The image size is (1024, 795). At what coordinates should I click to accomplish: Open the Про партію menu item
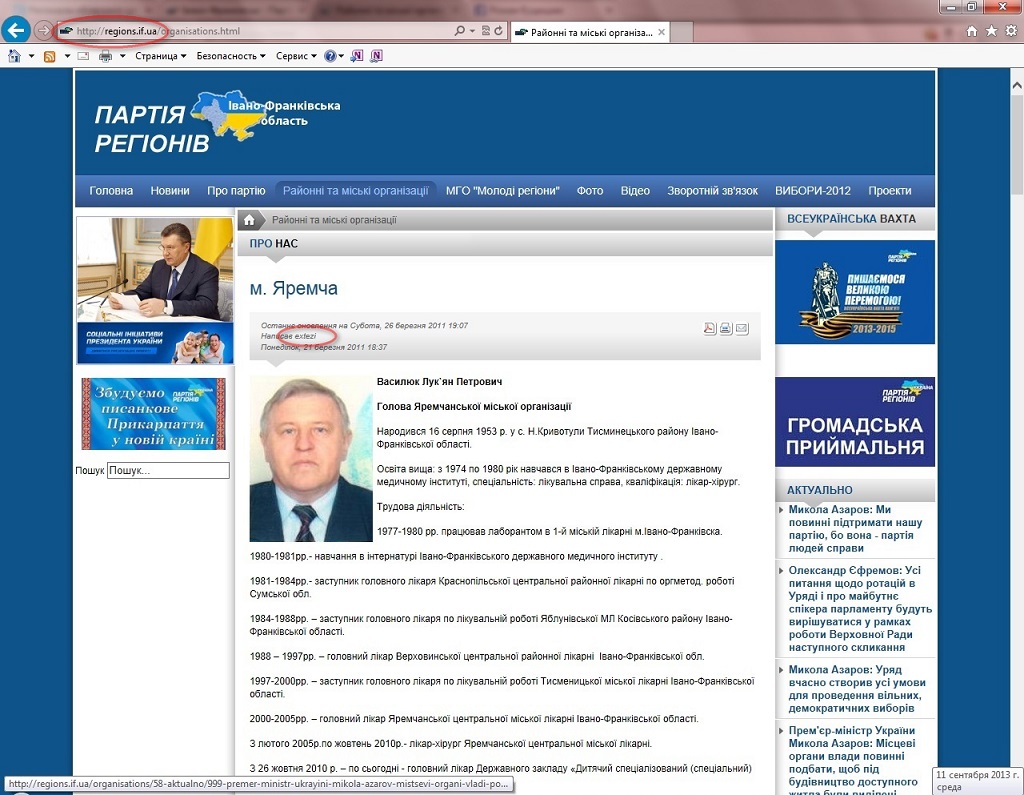(x=236, y=191)
